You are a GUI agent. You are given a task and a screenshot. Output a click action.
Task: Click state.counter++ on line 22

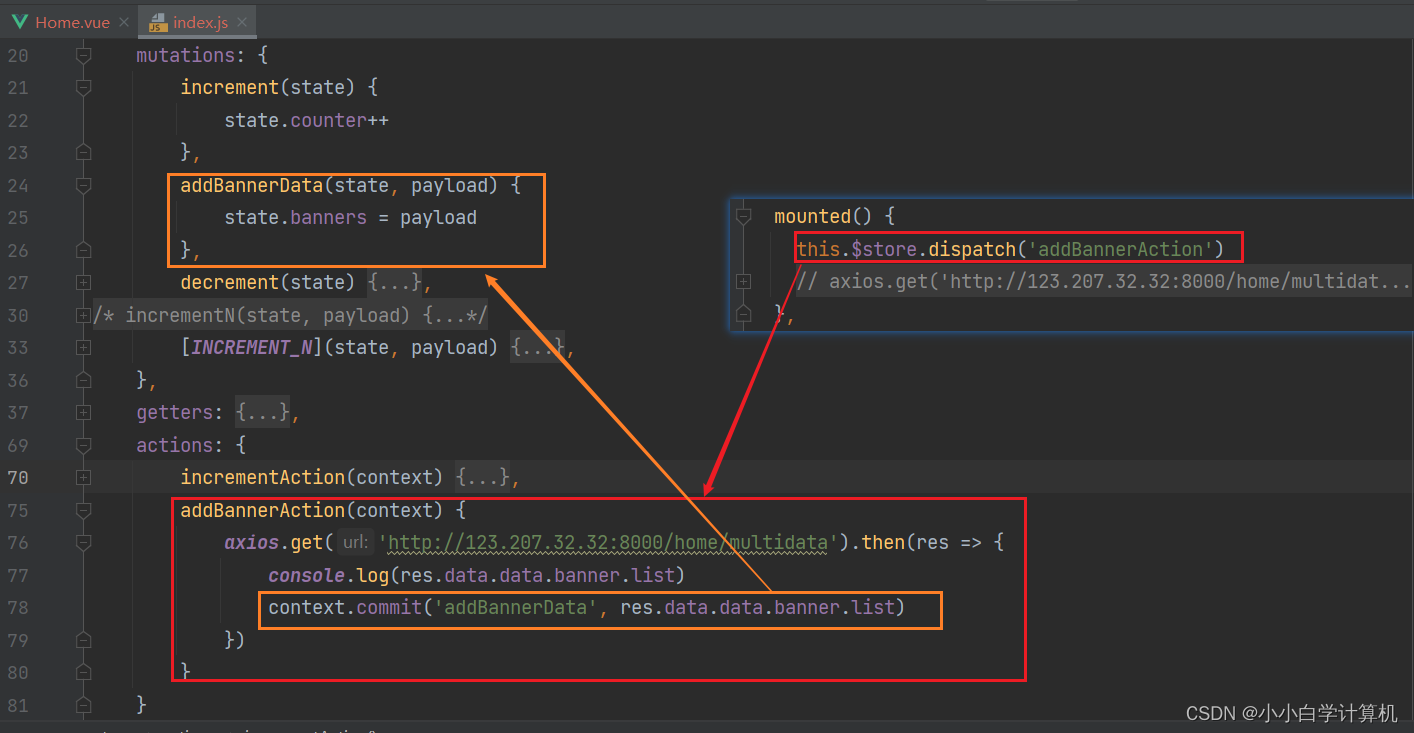tap(306, 121)
